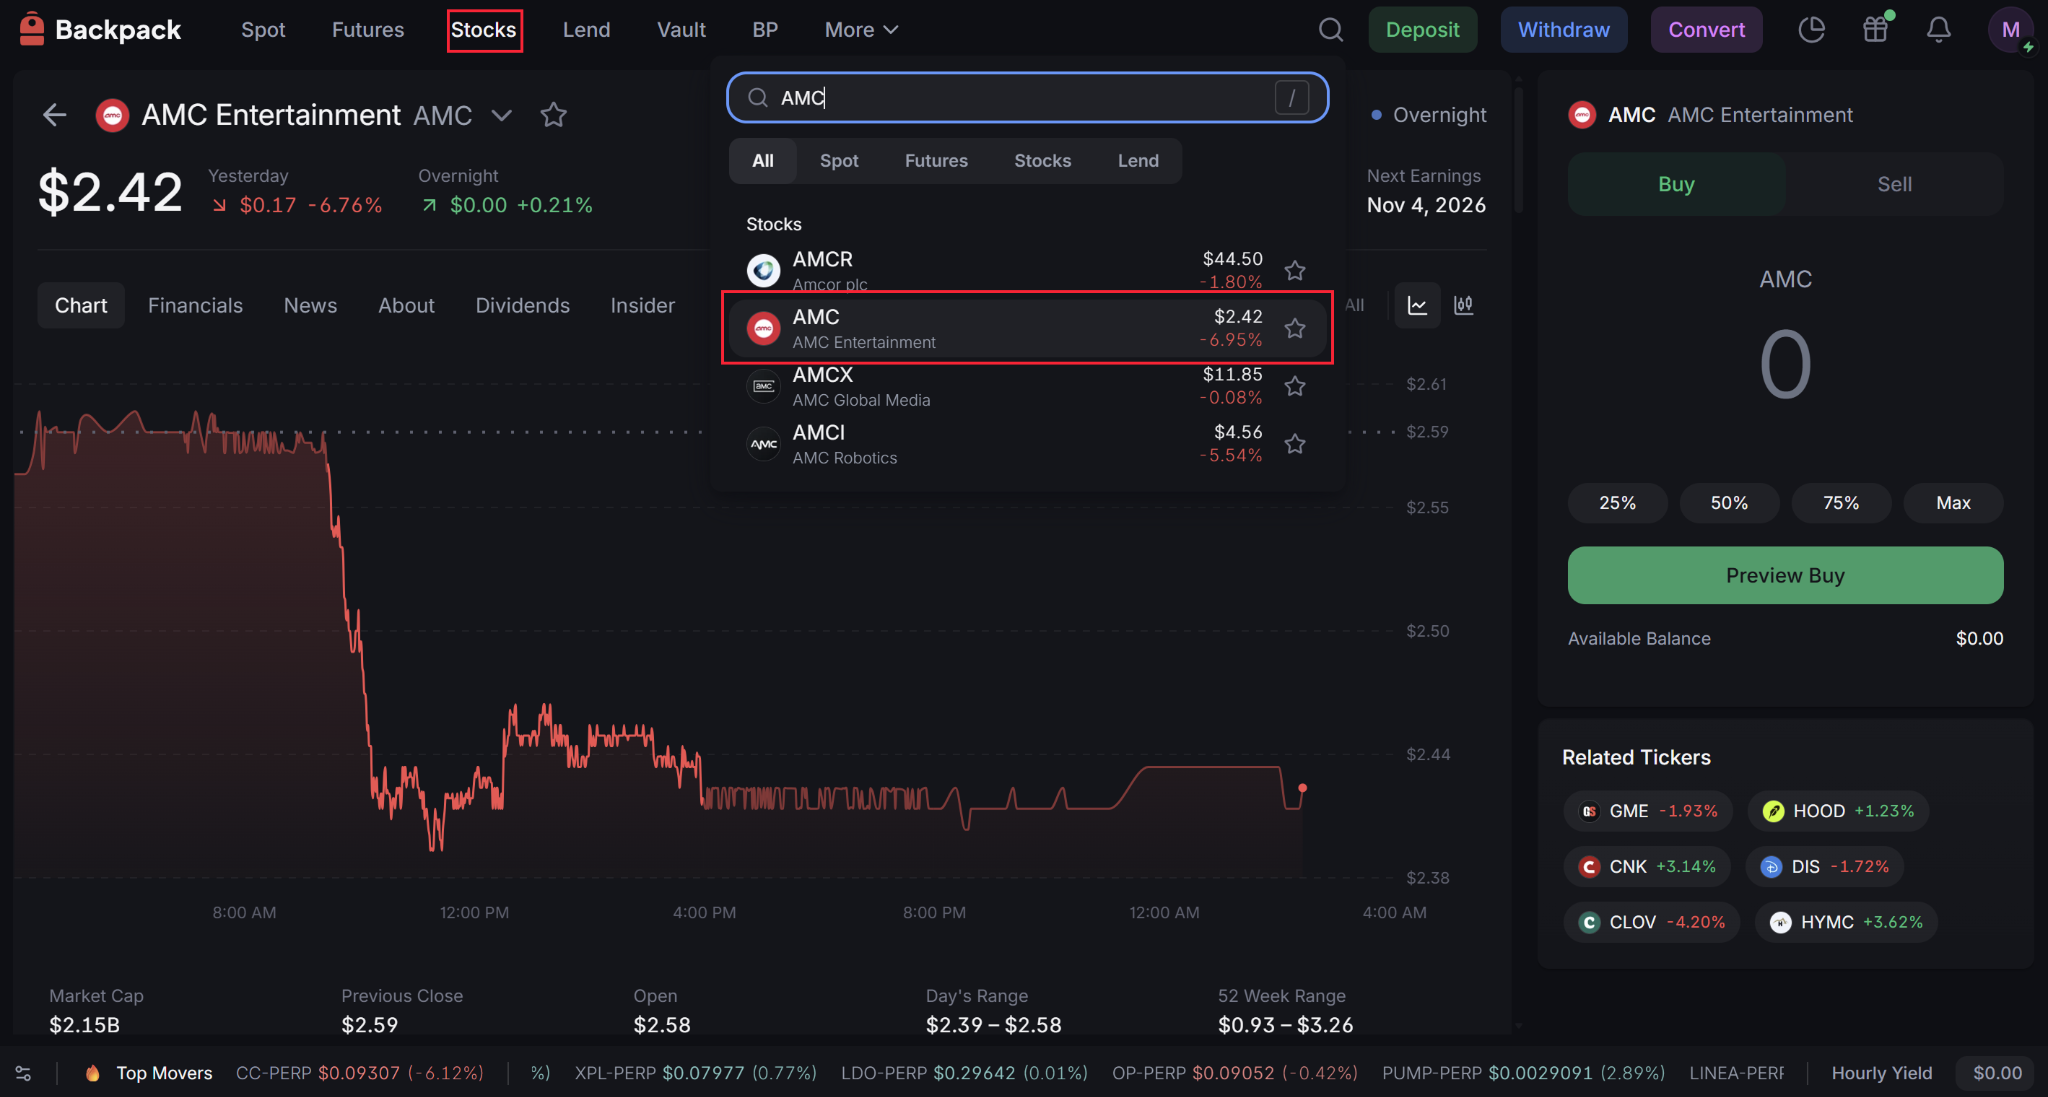Open the search magnifier in the top bar
This screenshot has height=1097, width=2048.
coord(1330,30)
